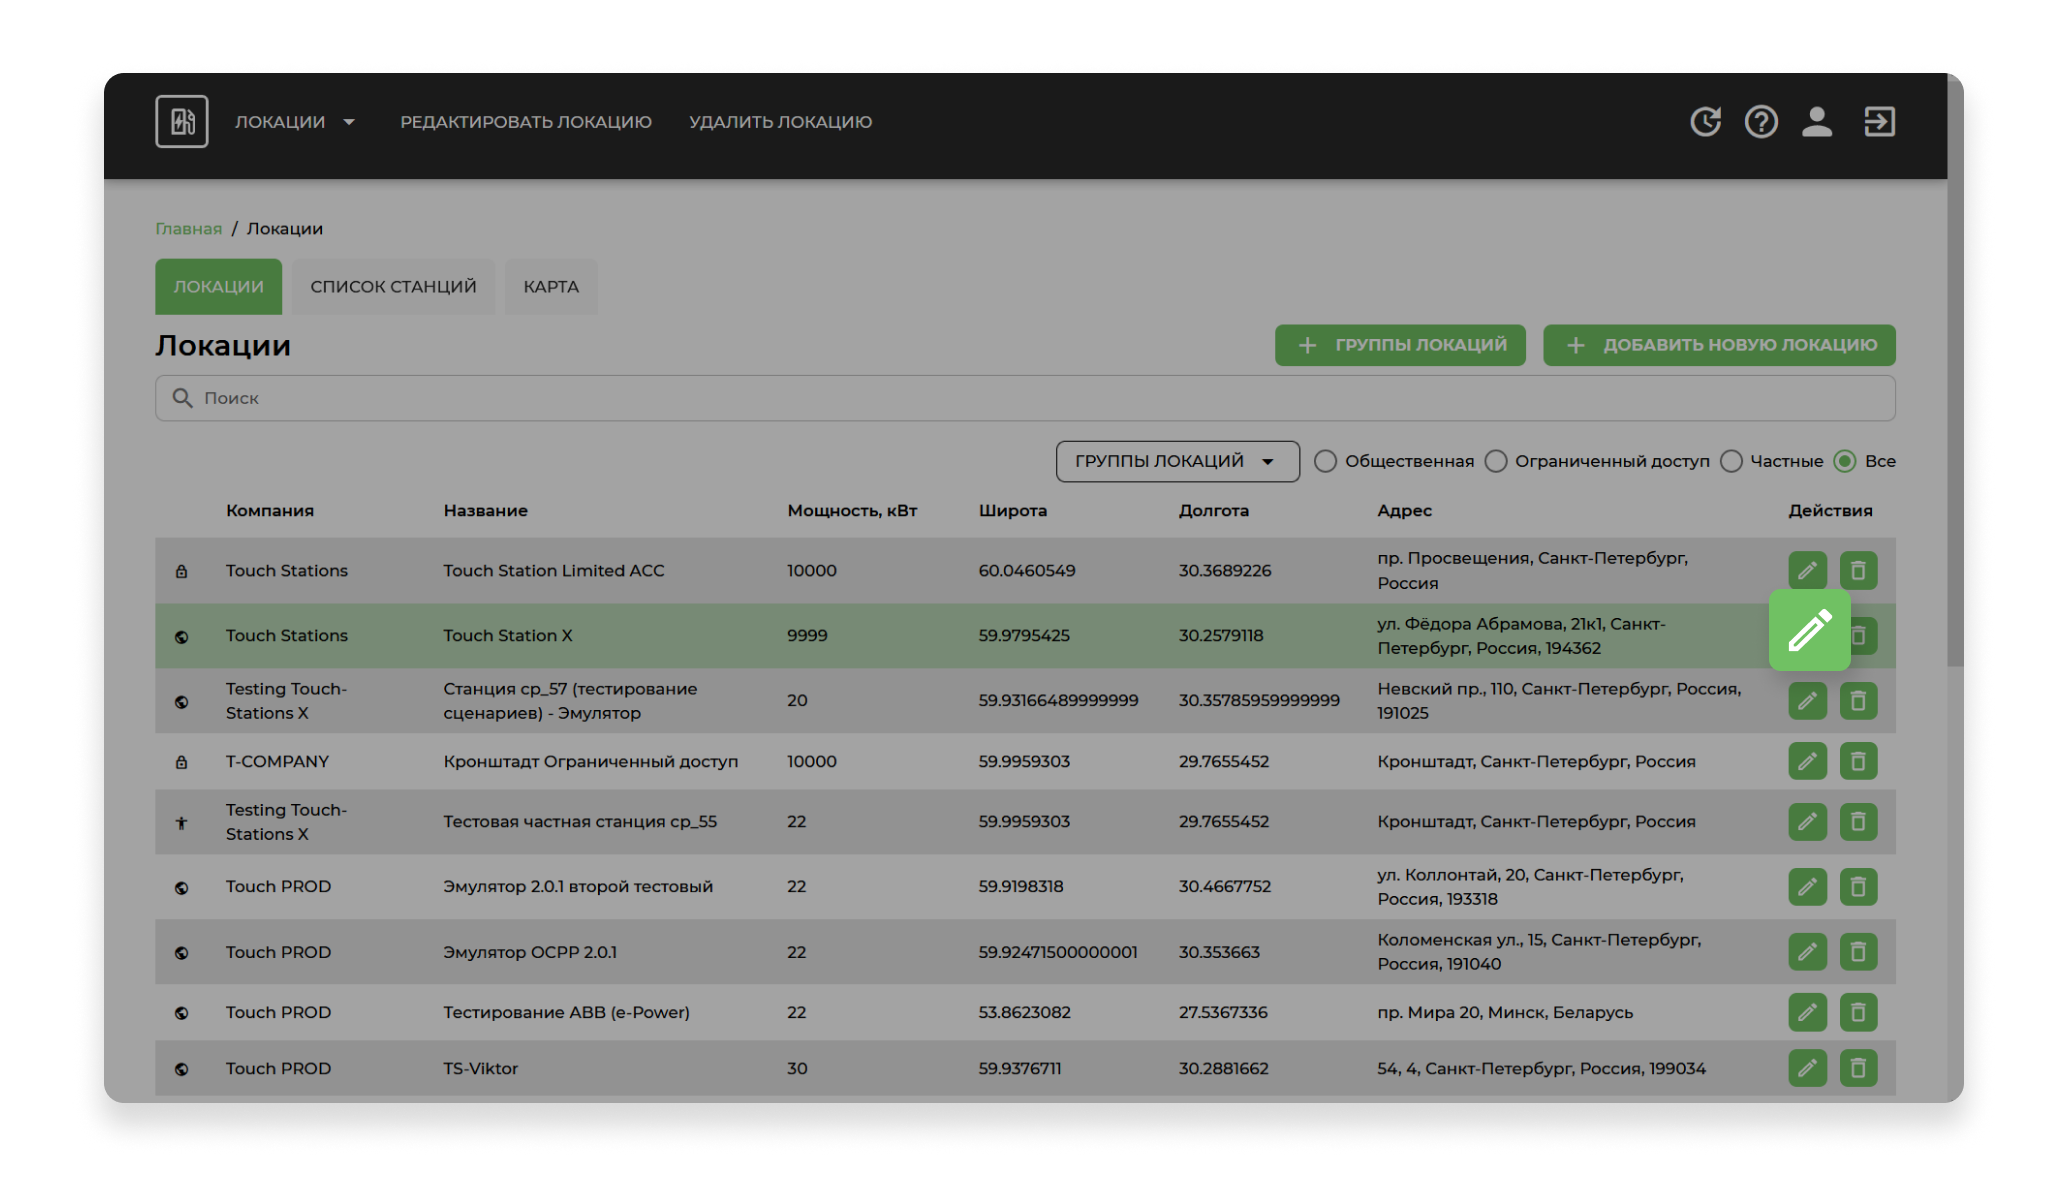Delete the Станция cp_57 Эмулятор location
2067x1177 pixels.
[1858, 700]
